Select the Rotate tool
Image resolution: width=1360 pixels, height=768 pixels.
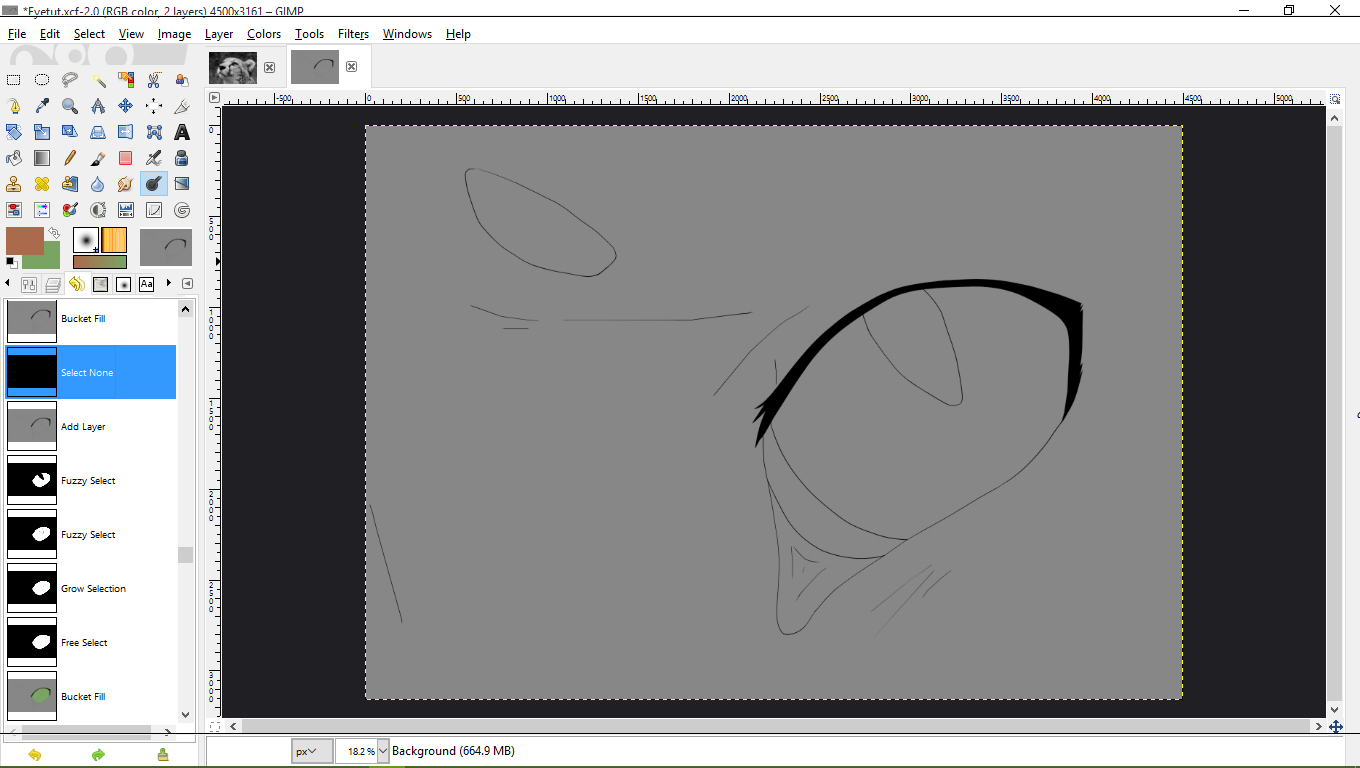coord(14,132)
